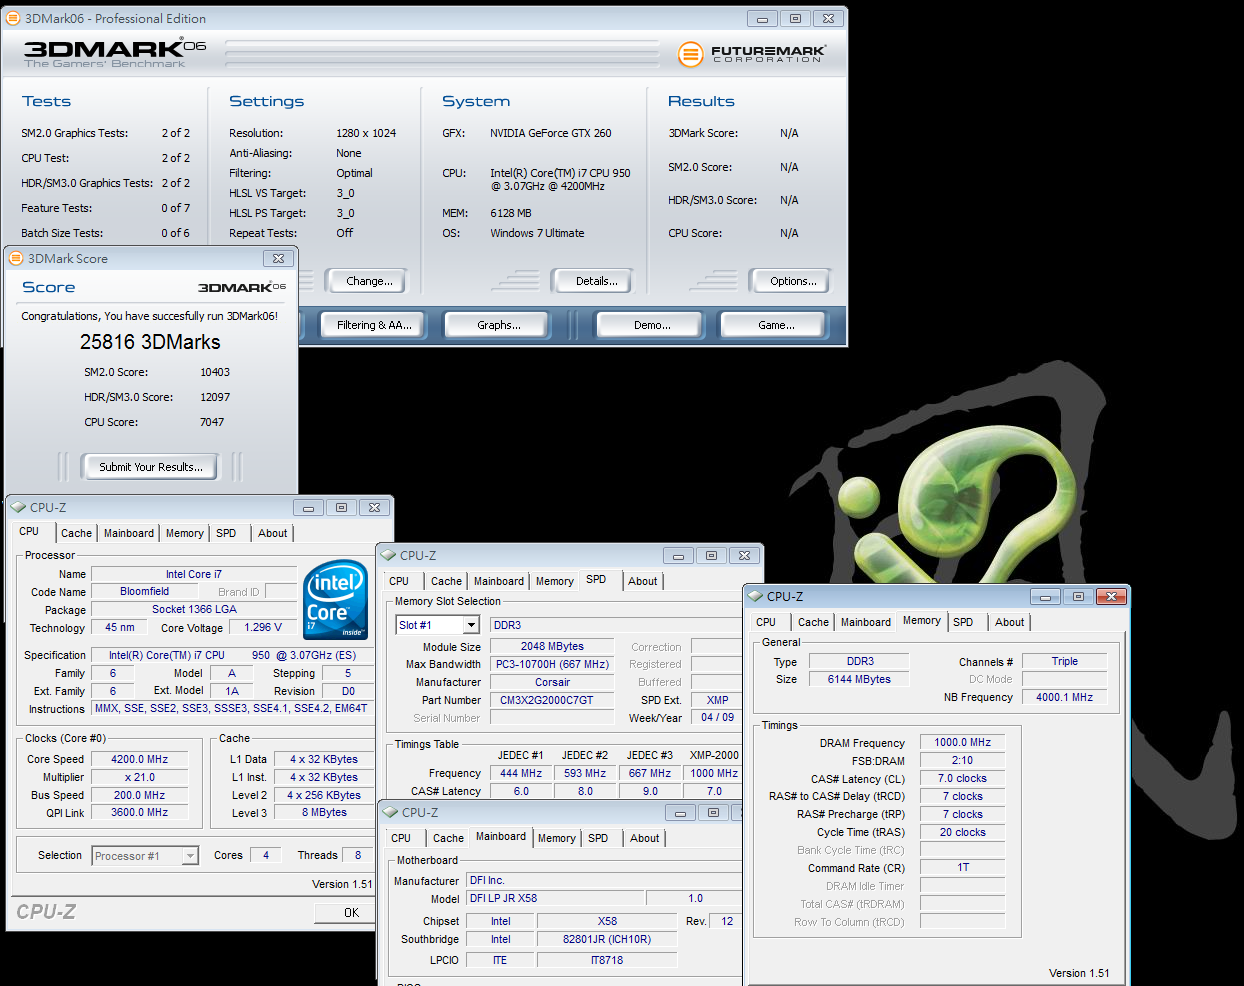Open SPD tab in CPU-Z processor window

pos(226,533)
